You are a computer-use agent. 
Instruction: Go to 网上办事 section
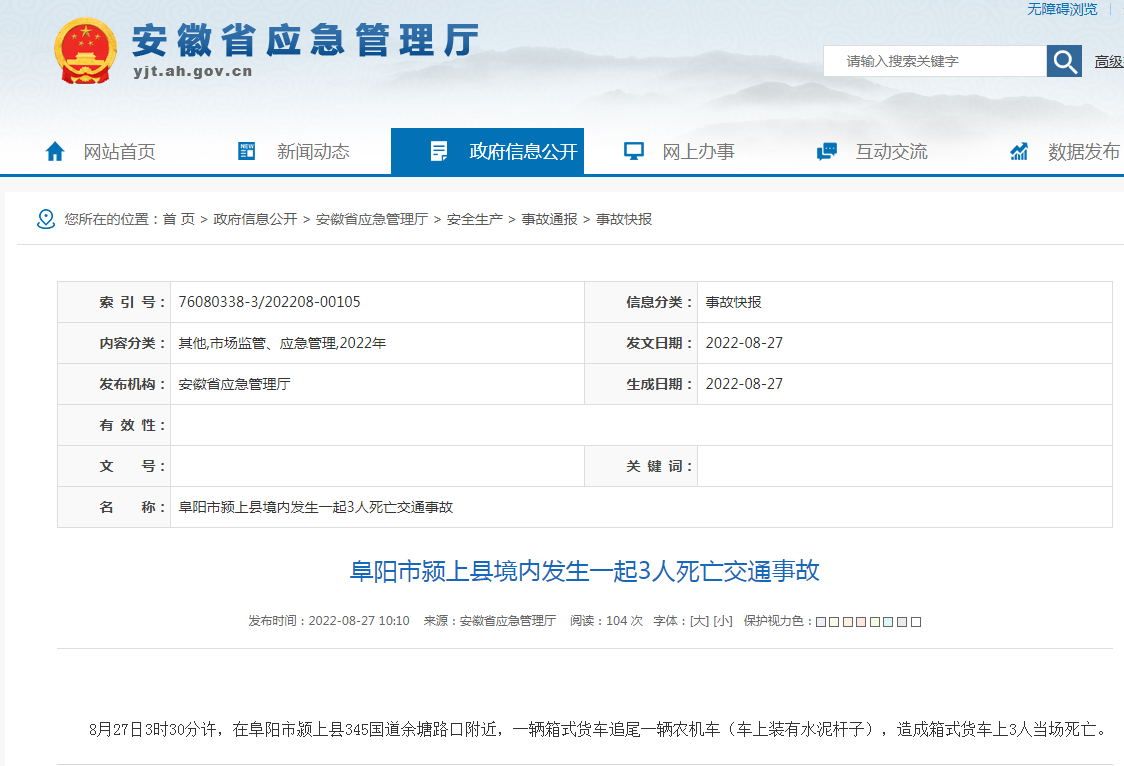coord(698,152)
